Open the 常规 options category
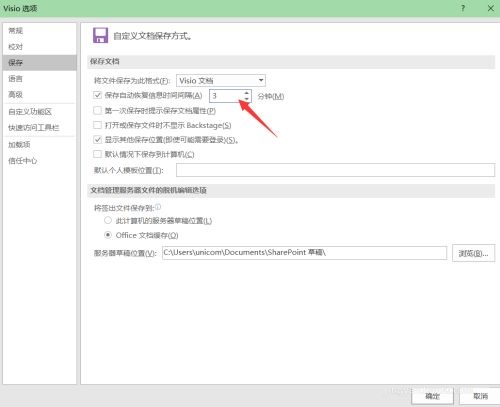 click(39, 31)
